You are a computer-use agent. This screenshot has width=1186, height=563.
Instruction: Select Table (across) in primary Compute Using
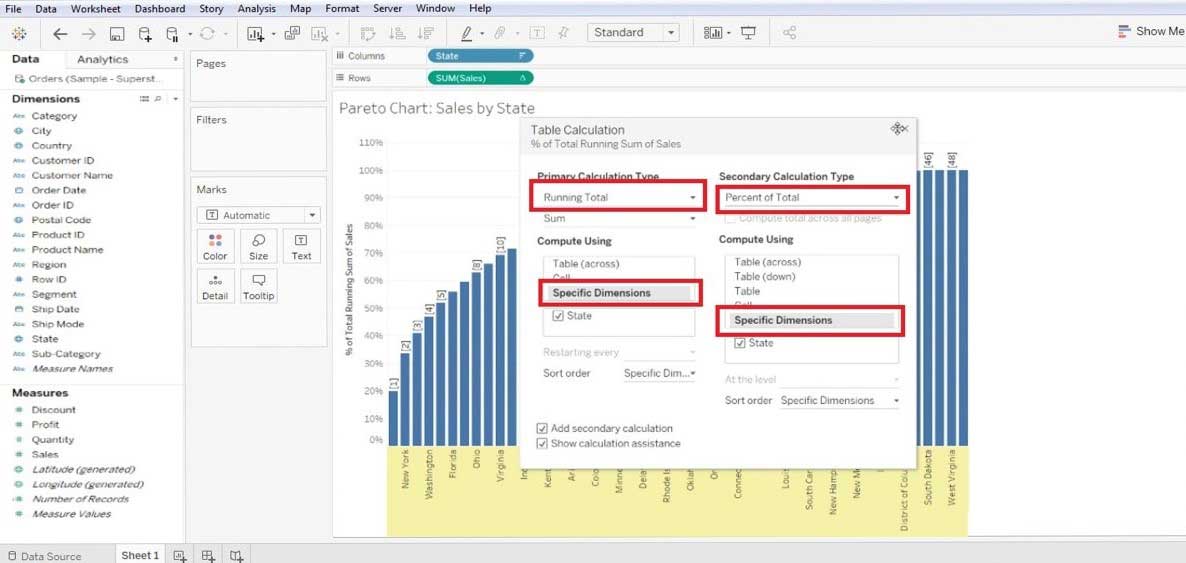pos(585,263)
